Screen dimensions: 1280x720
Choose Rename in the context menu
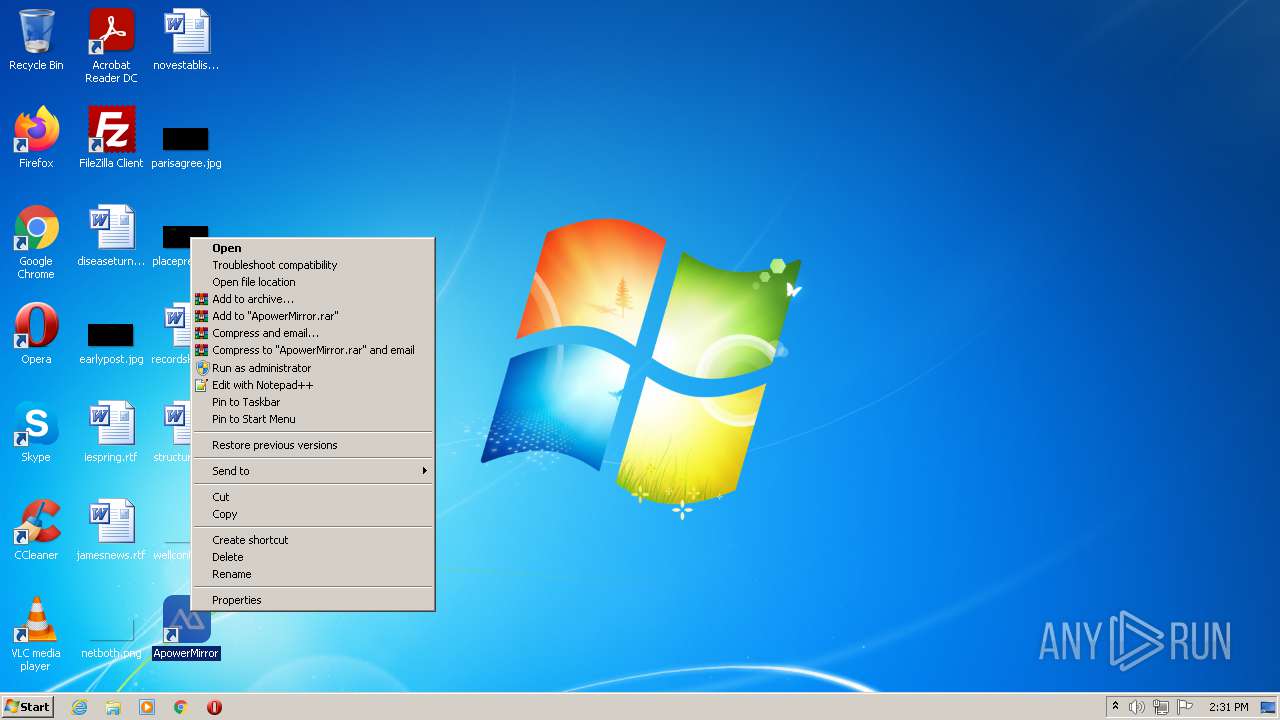coord(313,574)
